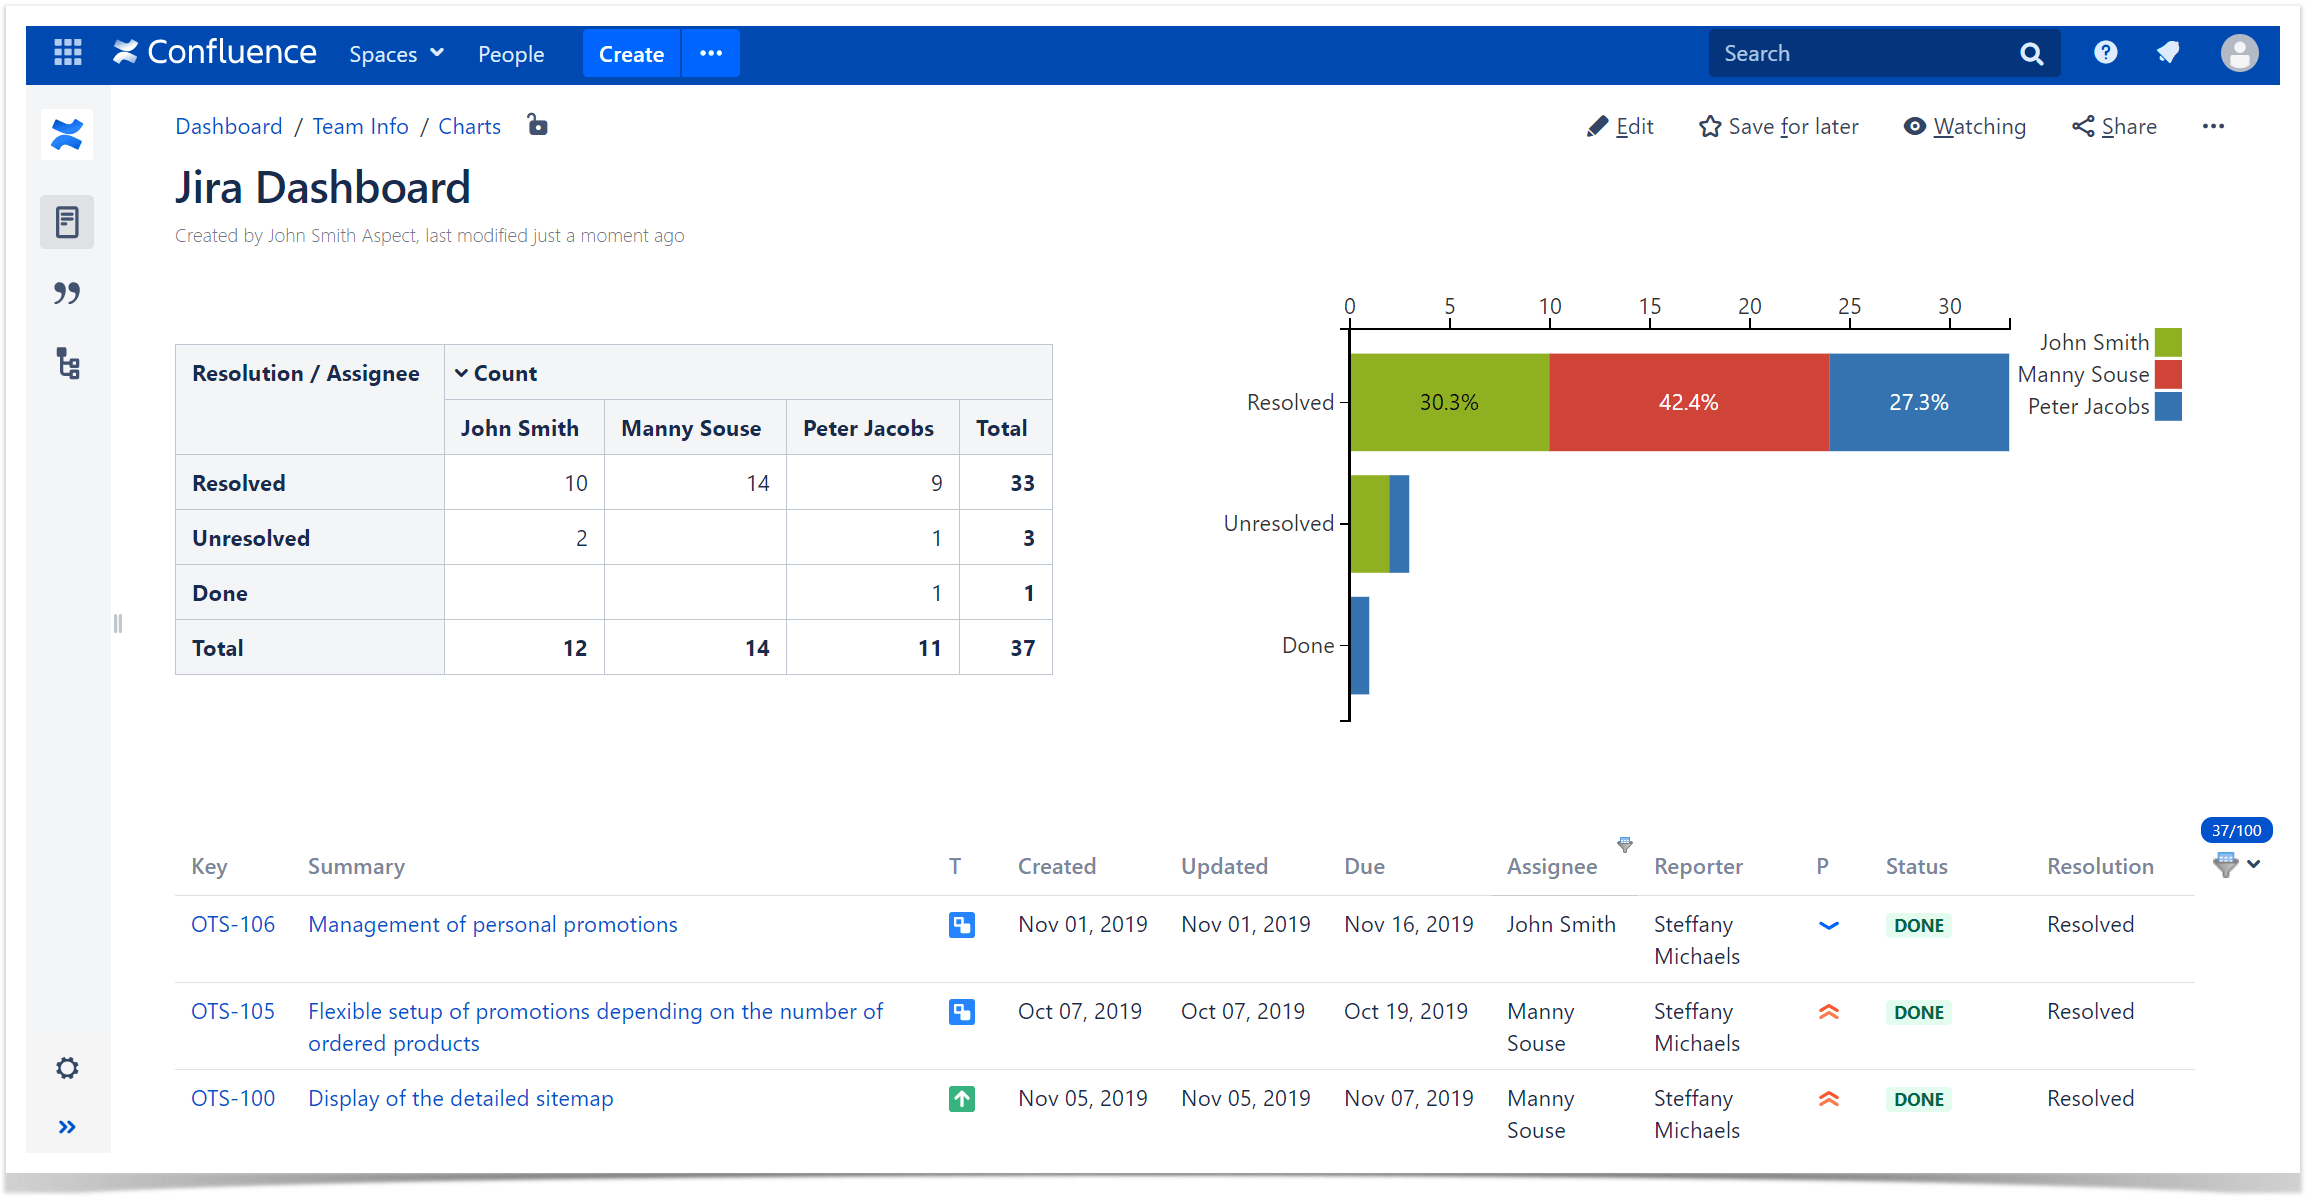Toggle Save for later star
Screen dimensions: 2314x1202
pyautogui.click(x=1778, y=127)
